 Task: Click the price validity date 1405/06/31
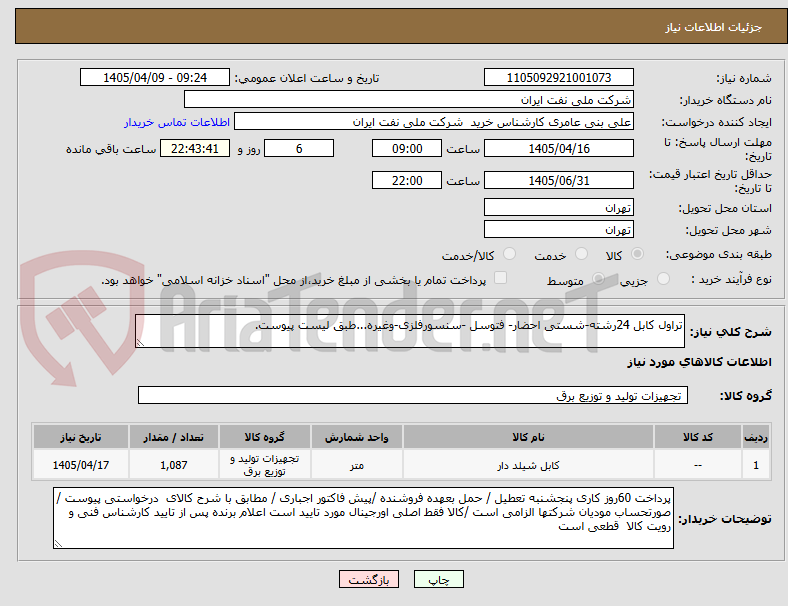[x=558, y=180]
